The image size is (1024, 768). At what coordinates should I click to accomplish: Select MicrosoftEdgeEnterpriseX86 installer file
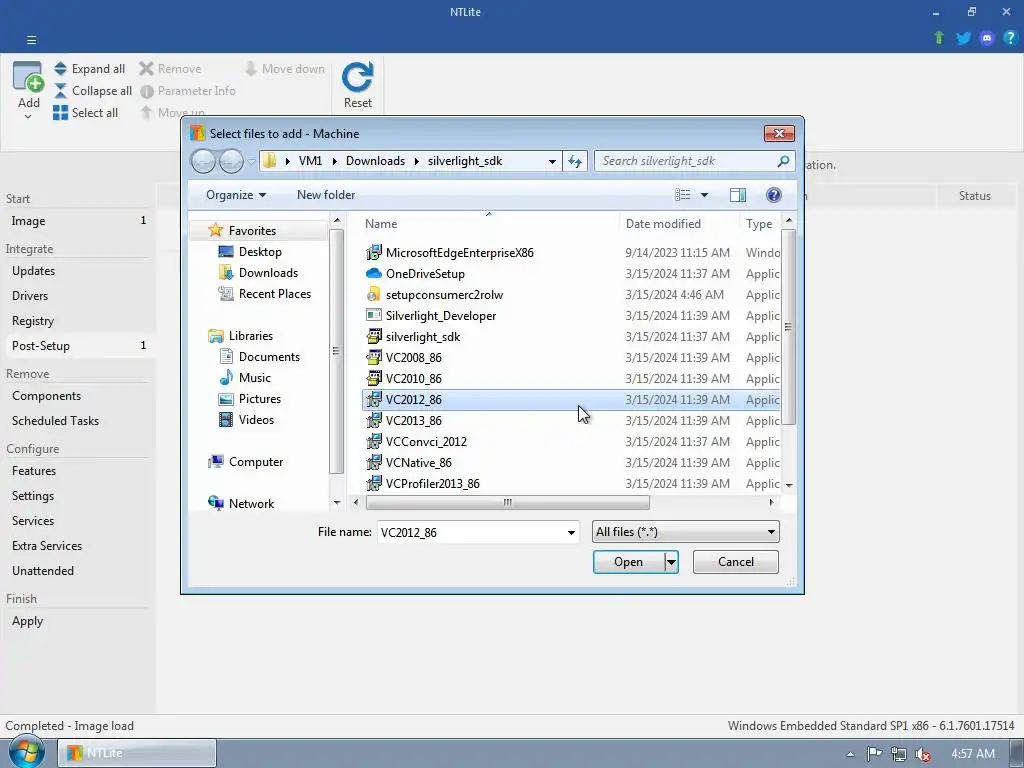click(x=571, y=253)
